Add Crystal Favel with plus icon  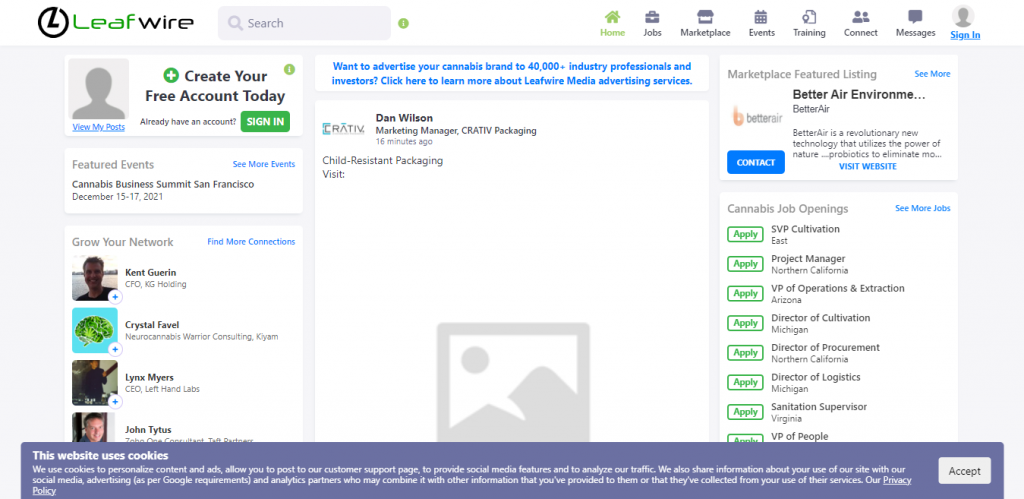pyautogui.click(x=115, y=349)
